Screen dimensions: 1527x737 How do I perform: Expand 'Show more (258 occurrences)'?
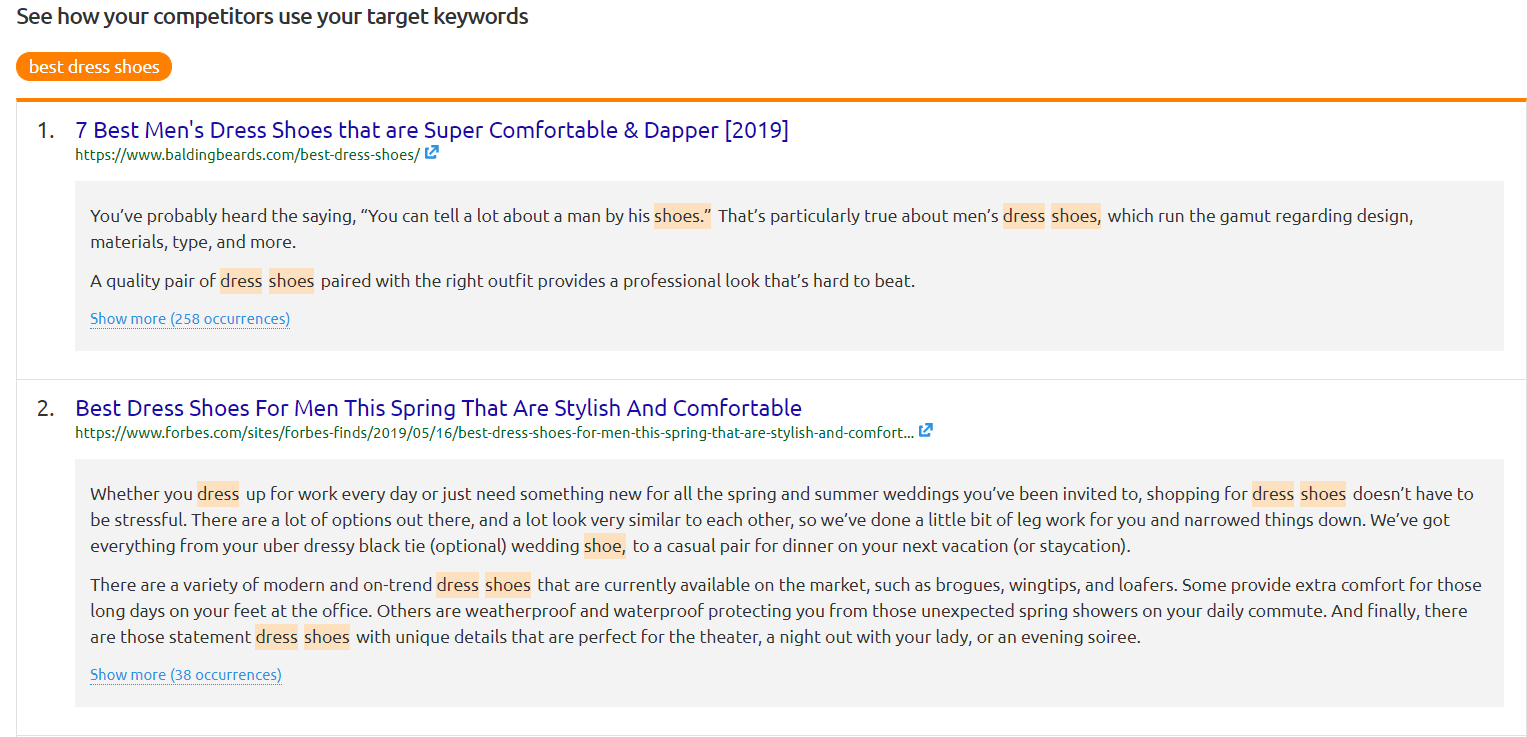tap(190, 319)
